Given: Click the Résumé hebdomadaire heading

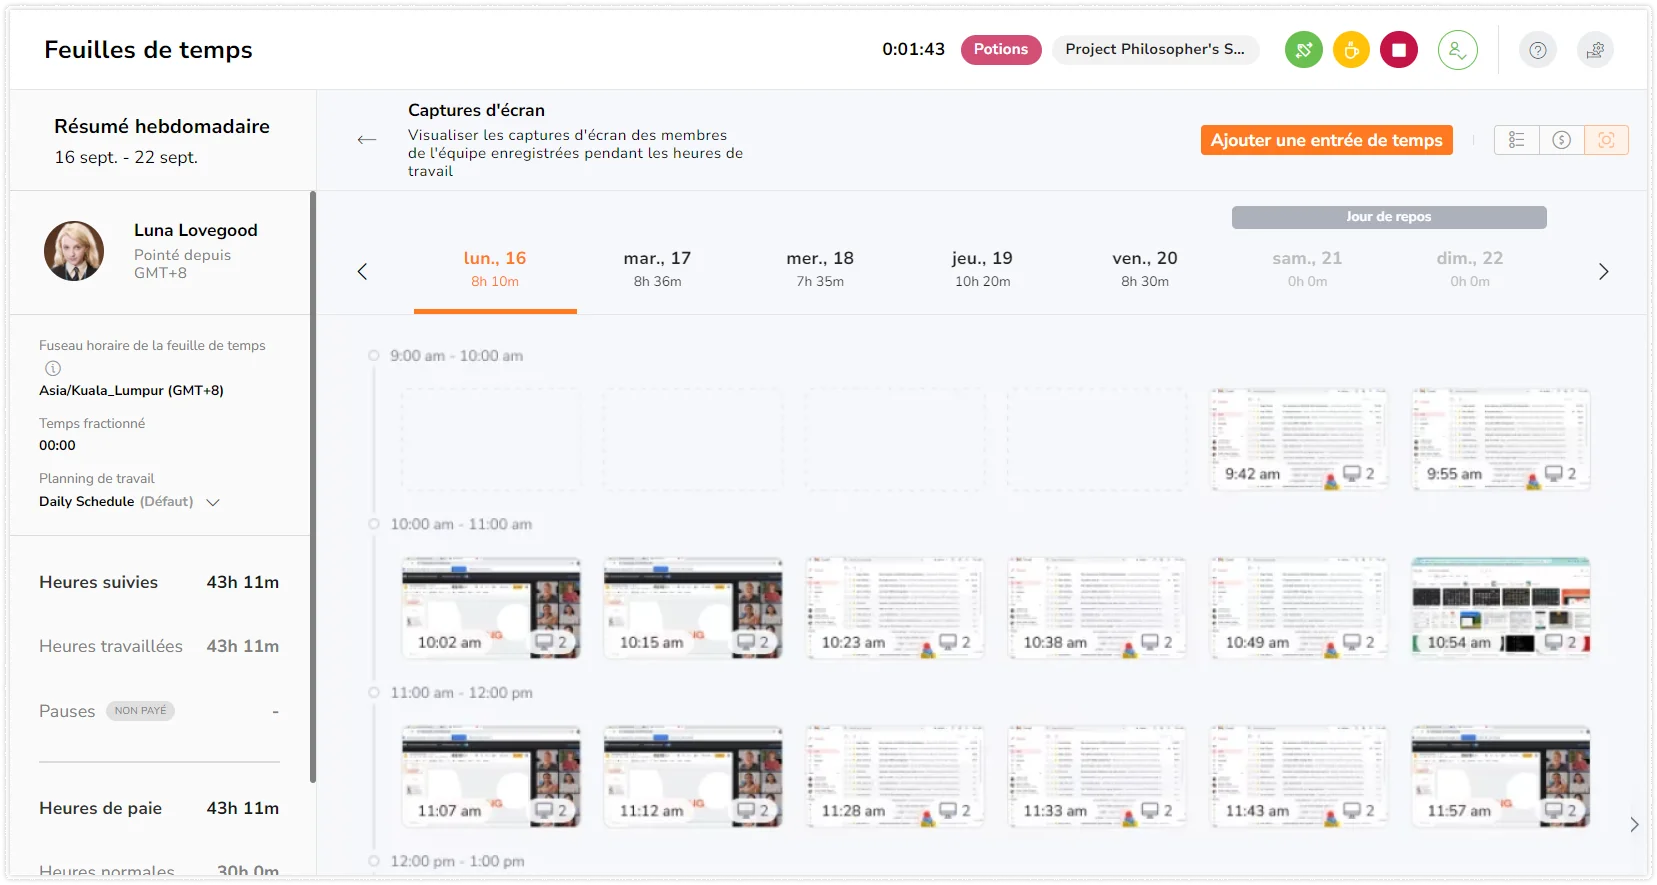Looking at the screenshot, I should tap(162, 126).
